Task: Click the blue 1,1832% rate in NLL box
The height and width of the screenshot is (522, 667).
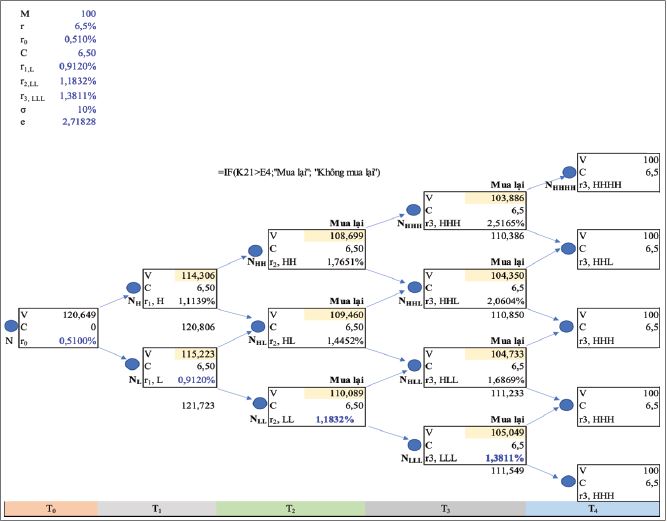Action: pos(335,420)
